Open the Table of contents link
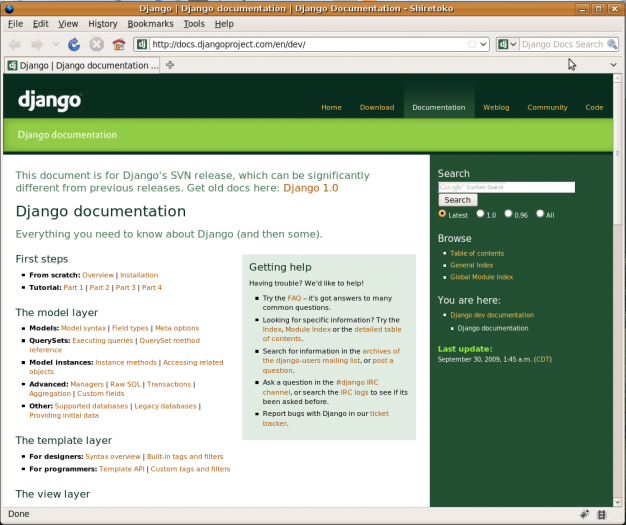626x525 pixels. 477,253
